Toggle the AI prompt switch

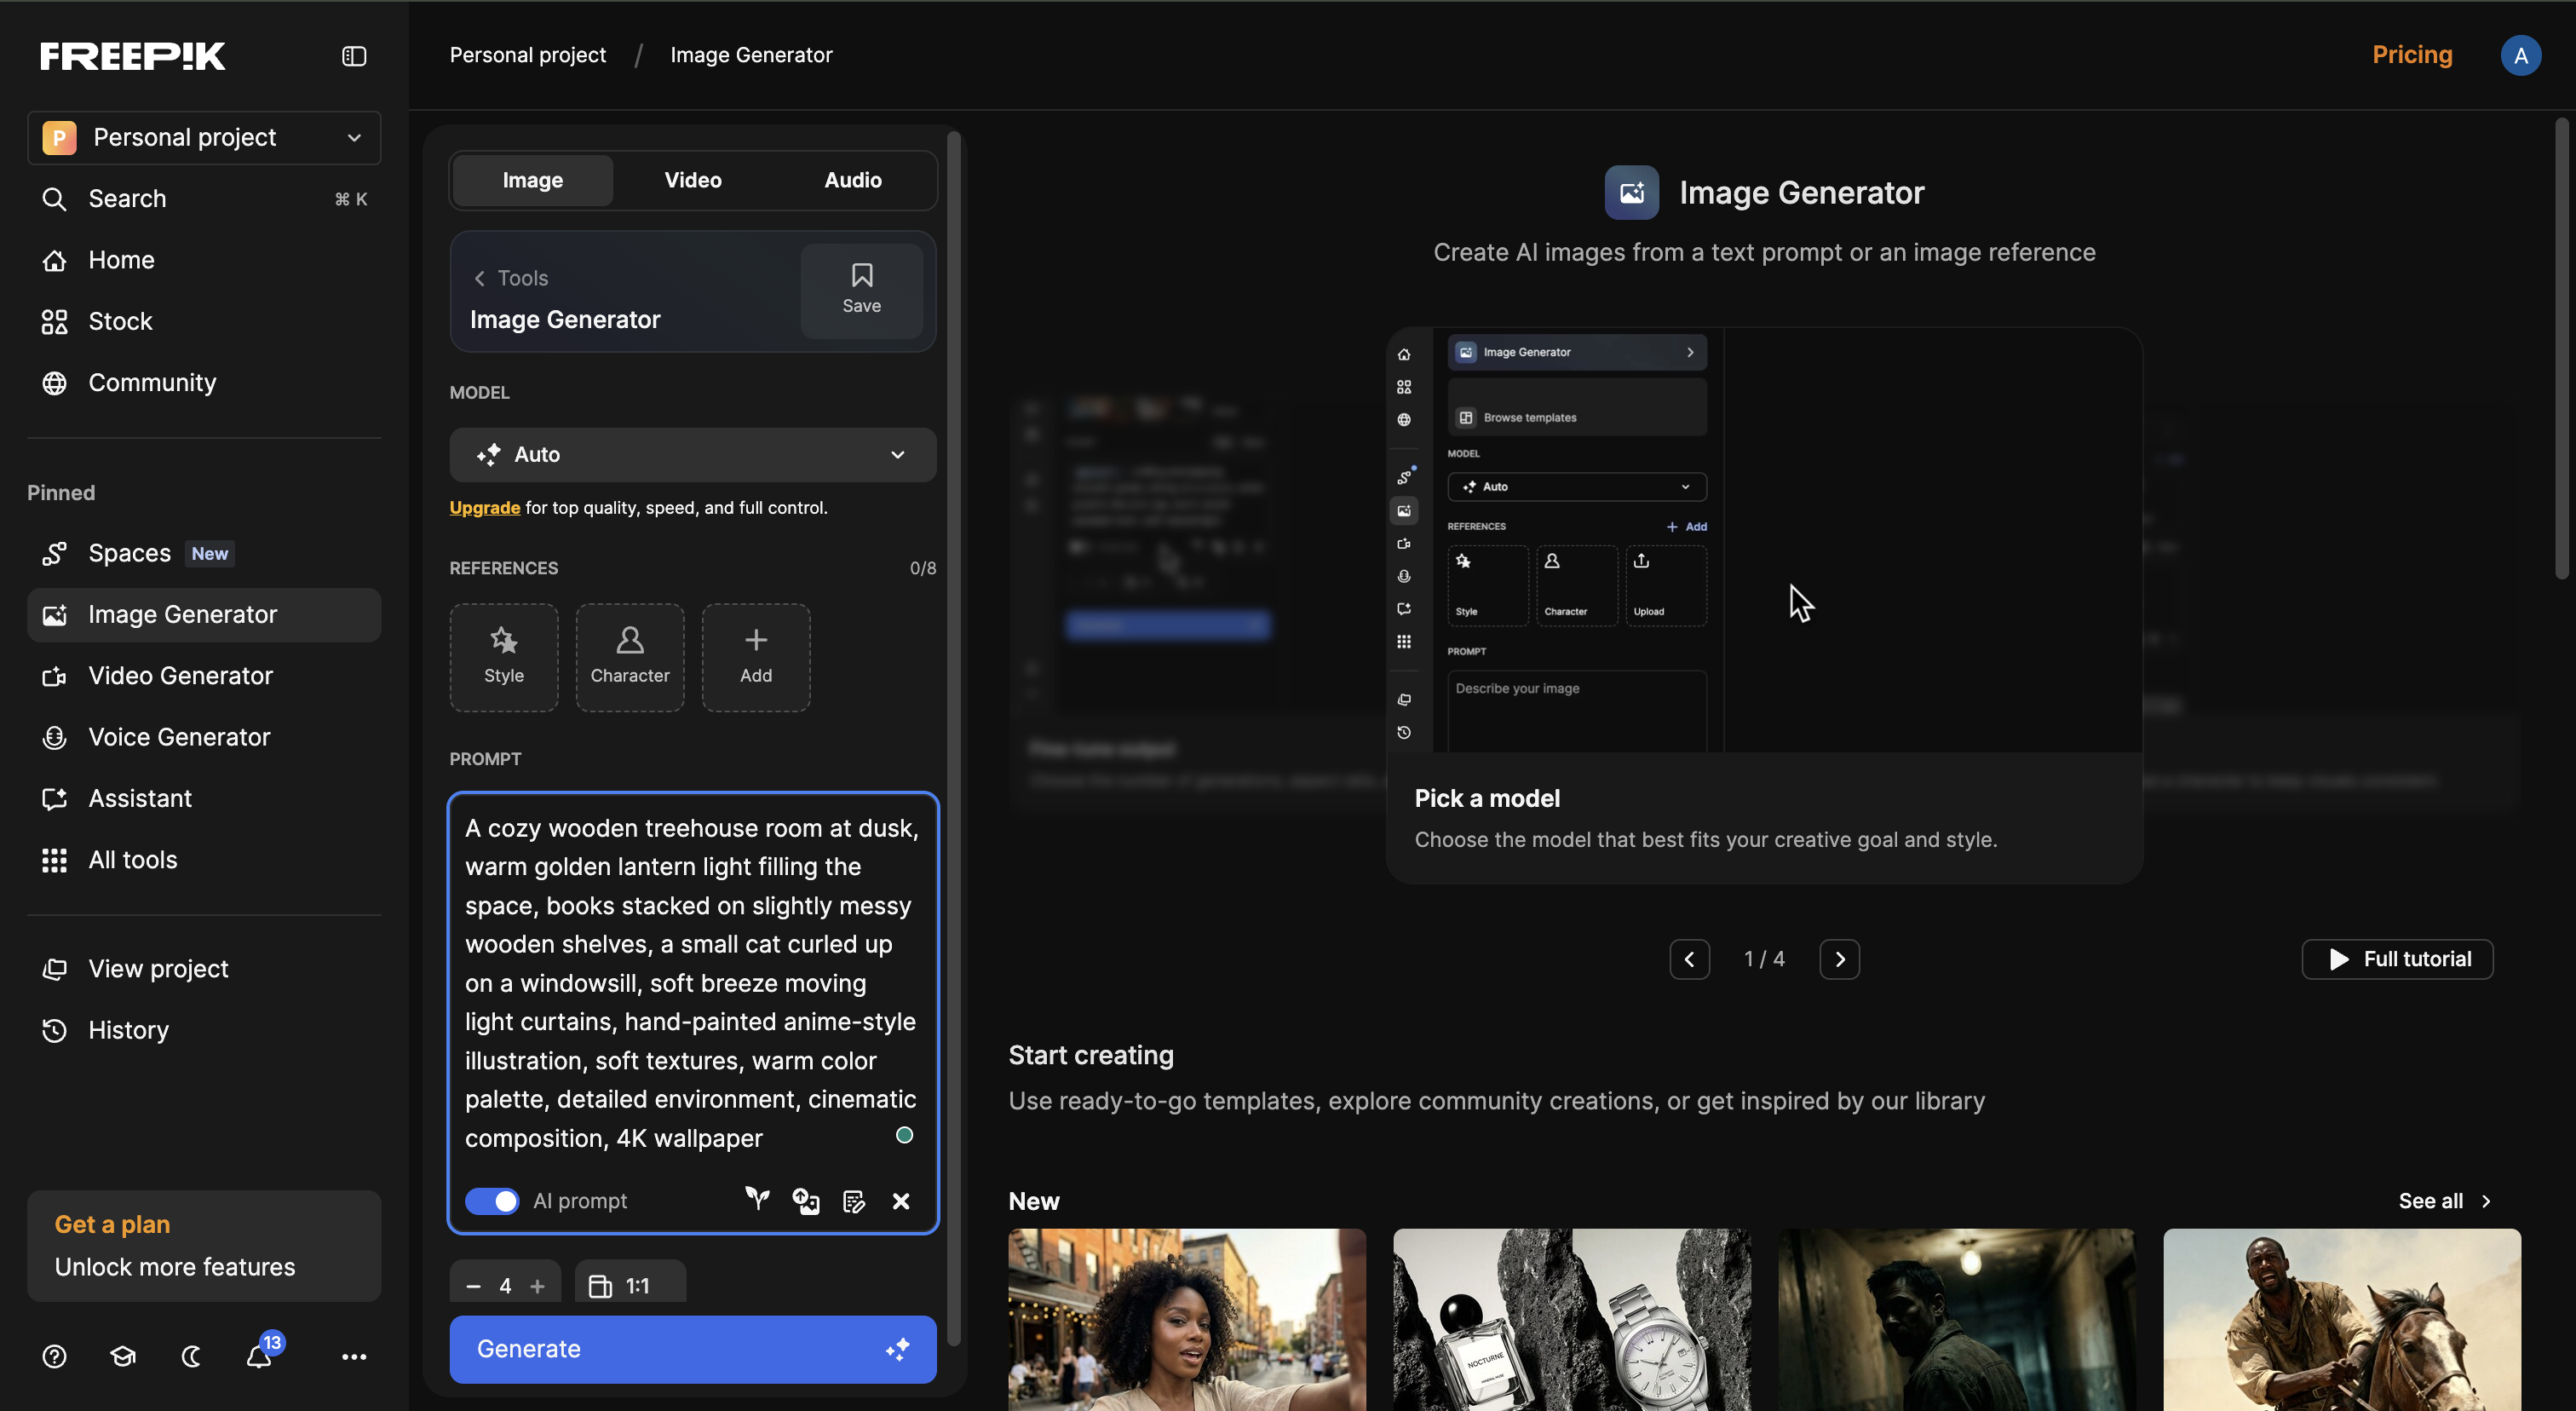[492, 1201]
